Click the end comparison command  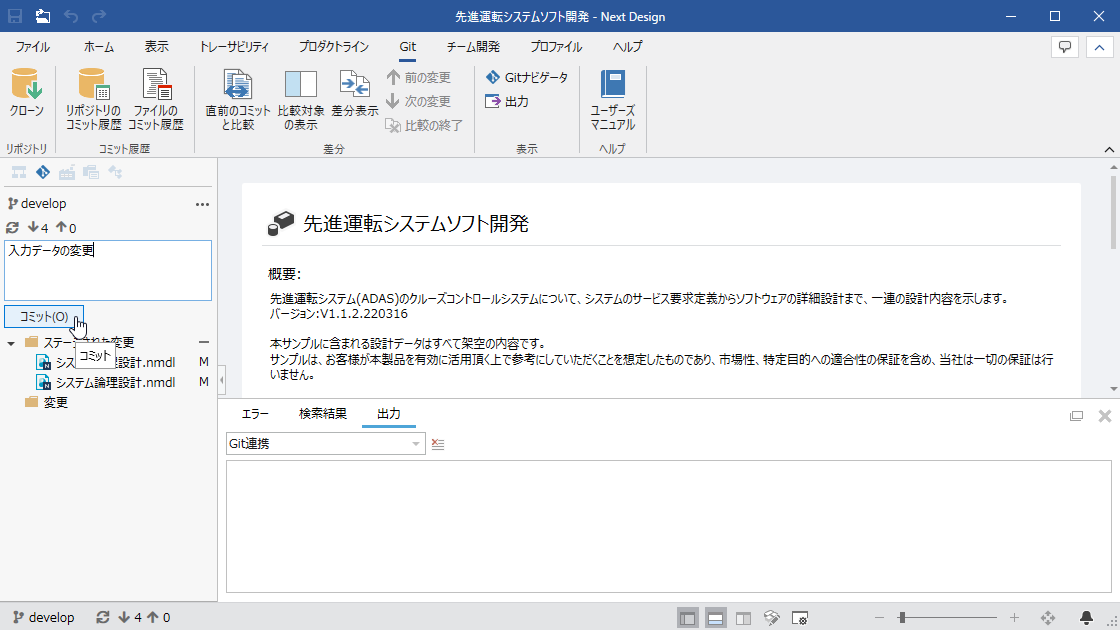[424, 126]
